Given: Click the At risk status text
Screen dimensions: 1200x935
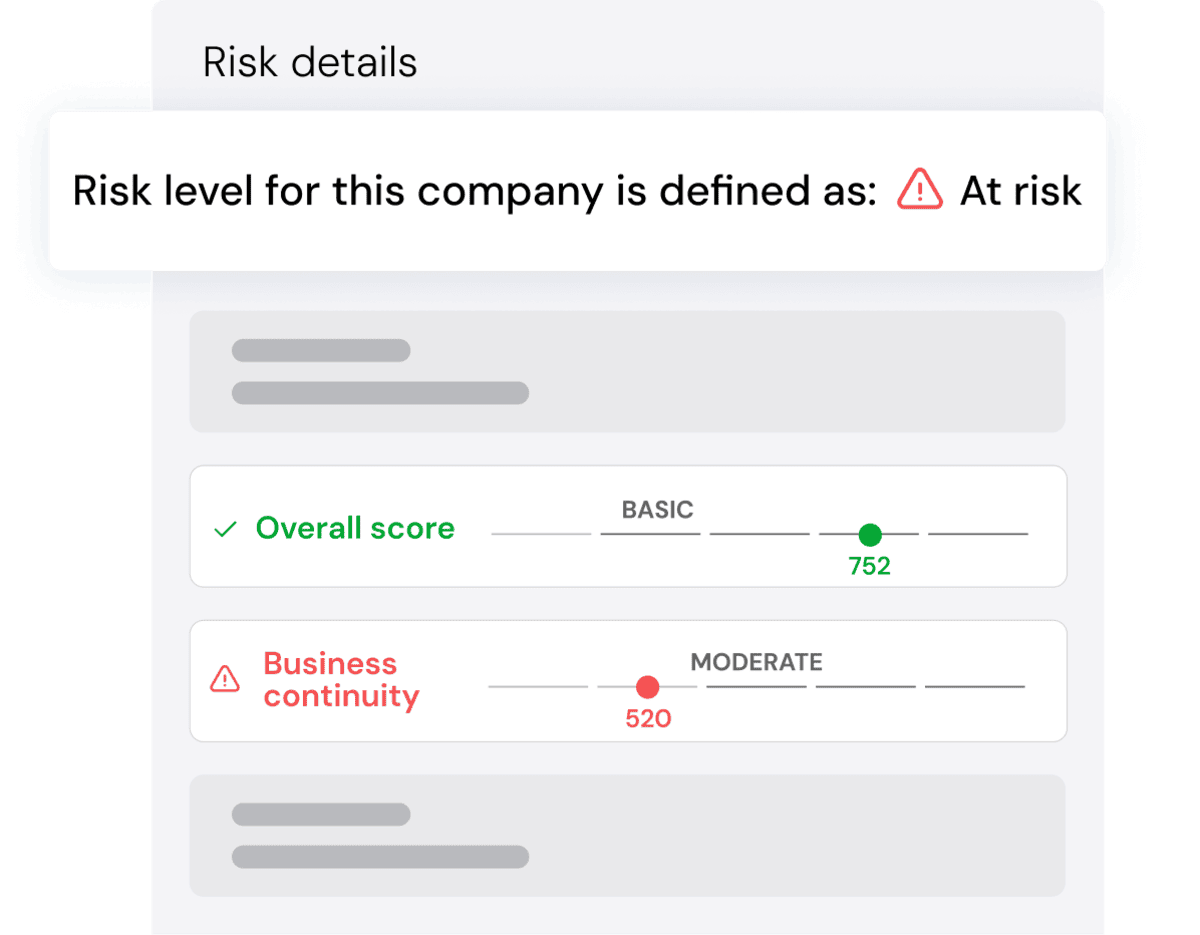Looking at the screenshot, I should click(x=1020, y=190).
